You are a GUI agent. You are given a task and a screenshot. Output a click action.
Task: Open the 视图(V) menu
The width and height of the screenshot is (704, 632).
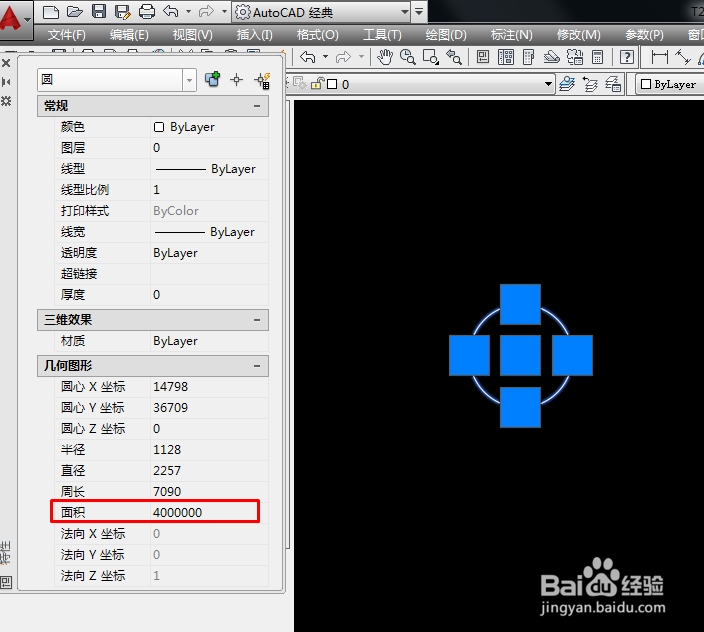(193, 35)
